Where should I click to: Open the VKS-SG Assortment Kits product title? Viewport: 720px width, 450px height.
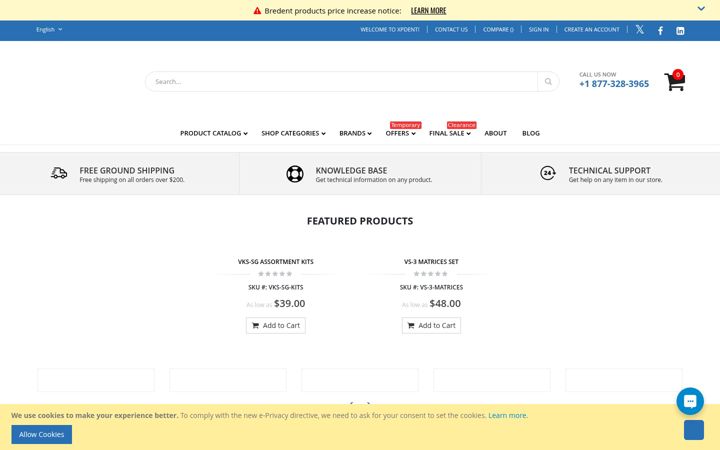tap(276, 262)
